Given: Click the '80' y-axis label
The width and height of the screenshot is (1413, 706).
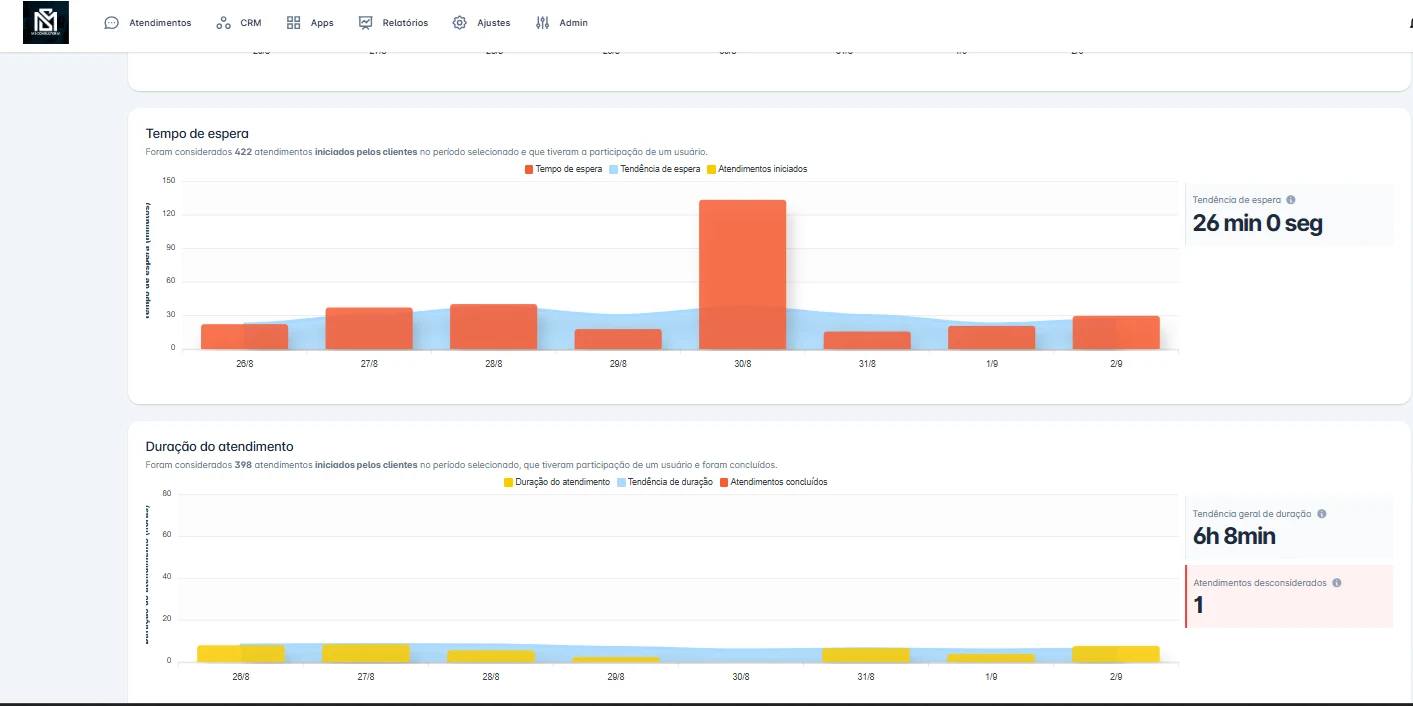Looking at the screenshot, I should 167,494.
